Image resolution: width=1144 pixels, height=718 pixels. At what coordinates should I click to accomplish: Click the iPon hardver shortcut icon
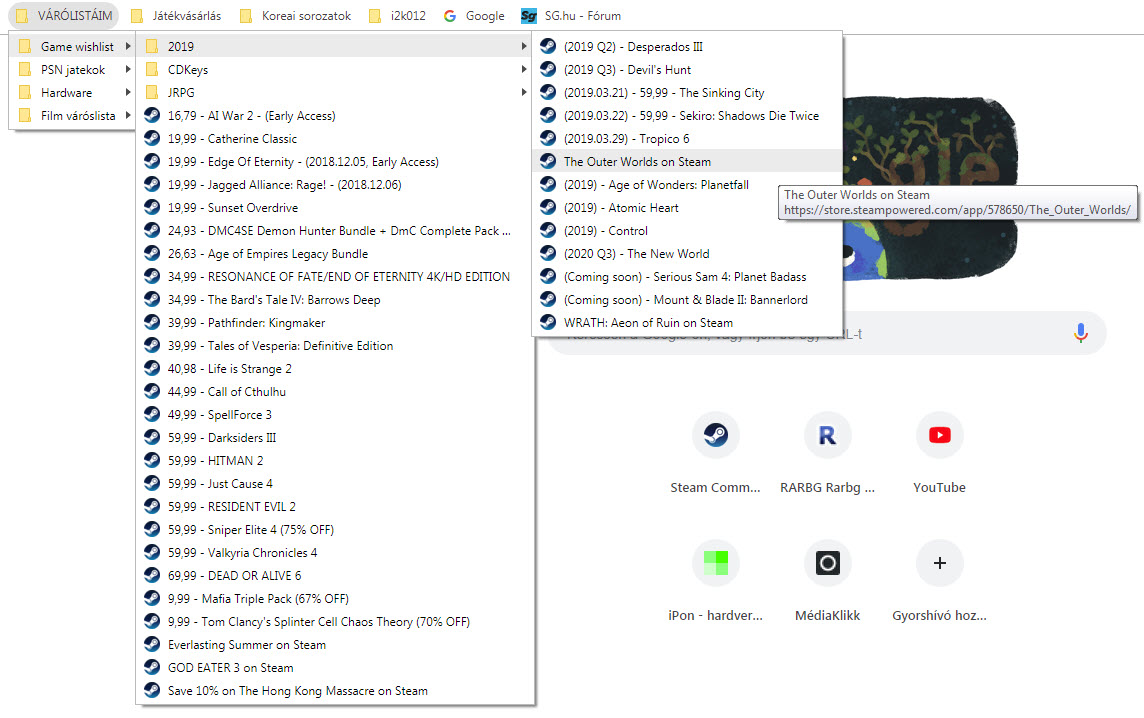[715, 563]
